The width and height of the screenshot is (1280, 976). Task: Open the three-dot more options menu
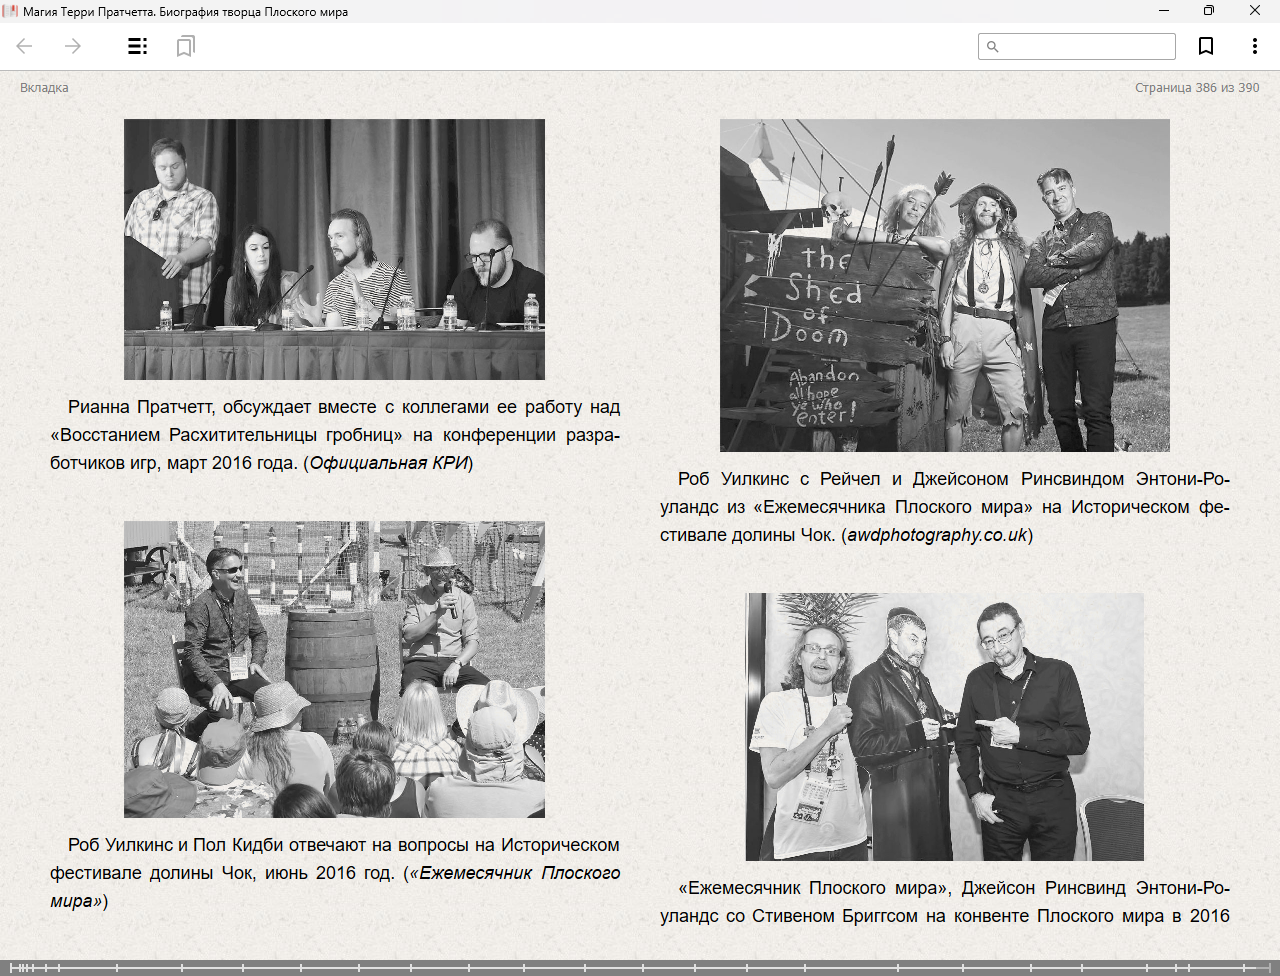click(x=1254, y=46)
